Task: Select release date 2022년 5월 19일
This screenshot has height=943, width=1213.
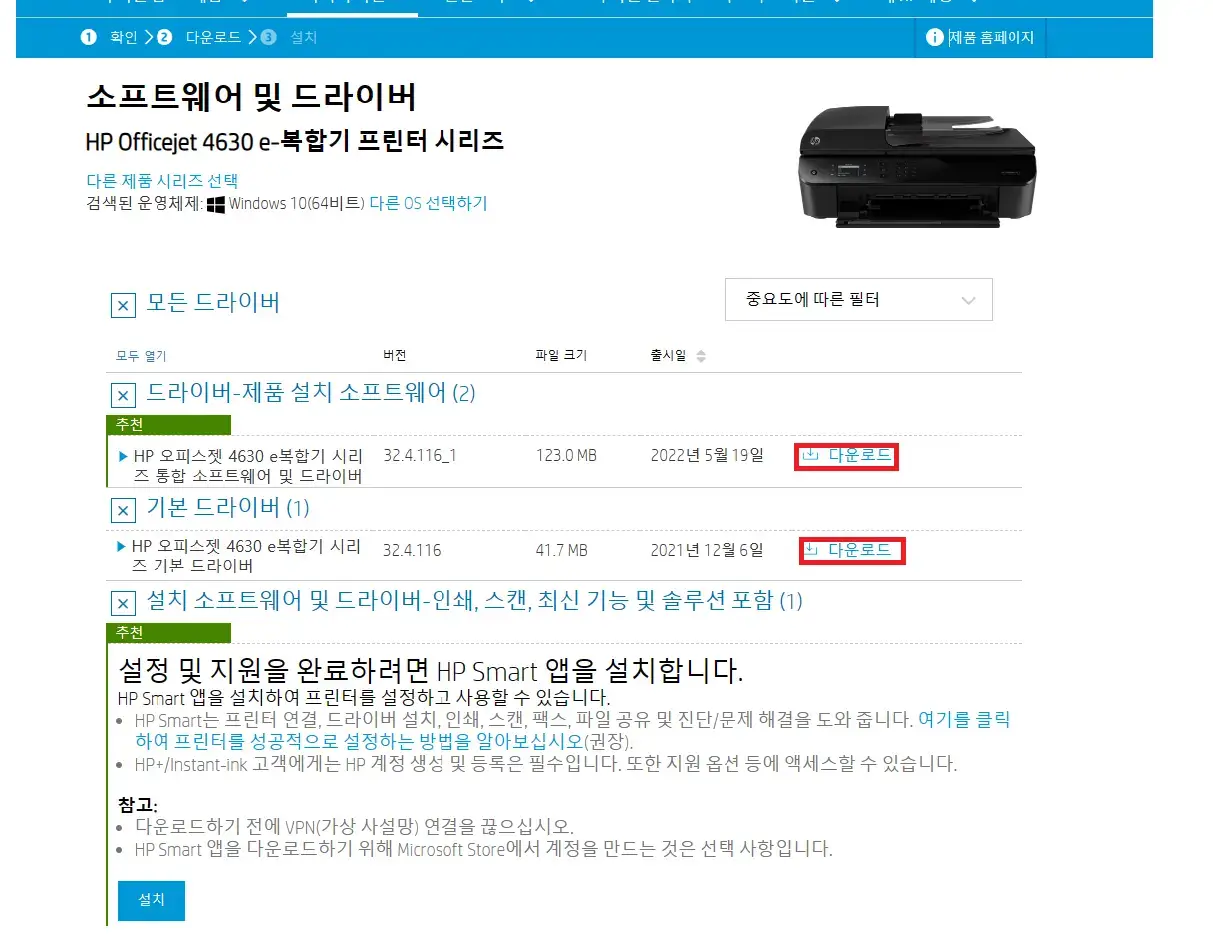Action: pyautogui.click(x=706, y=456)
